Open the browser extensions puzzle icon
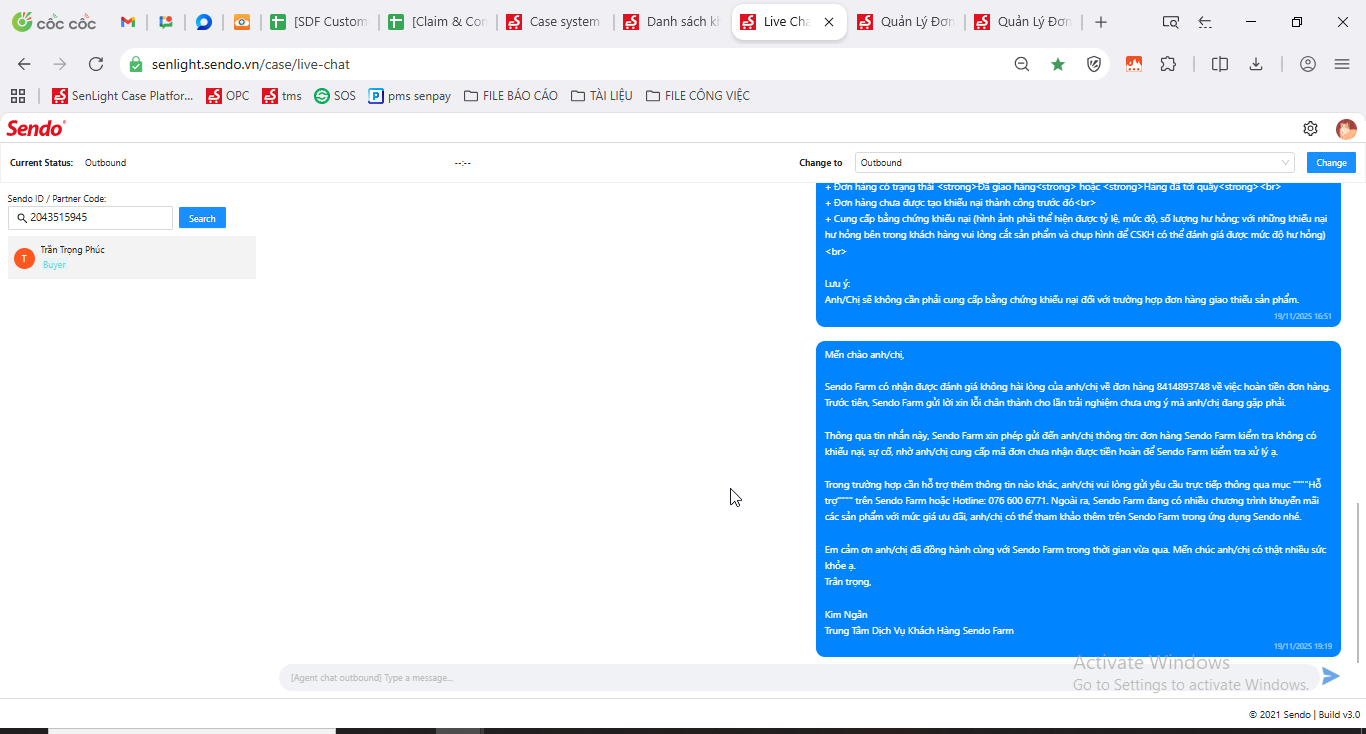The width and height of the screenshot is (1366, 734). pos(1168,64)
